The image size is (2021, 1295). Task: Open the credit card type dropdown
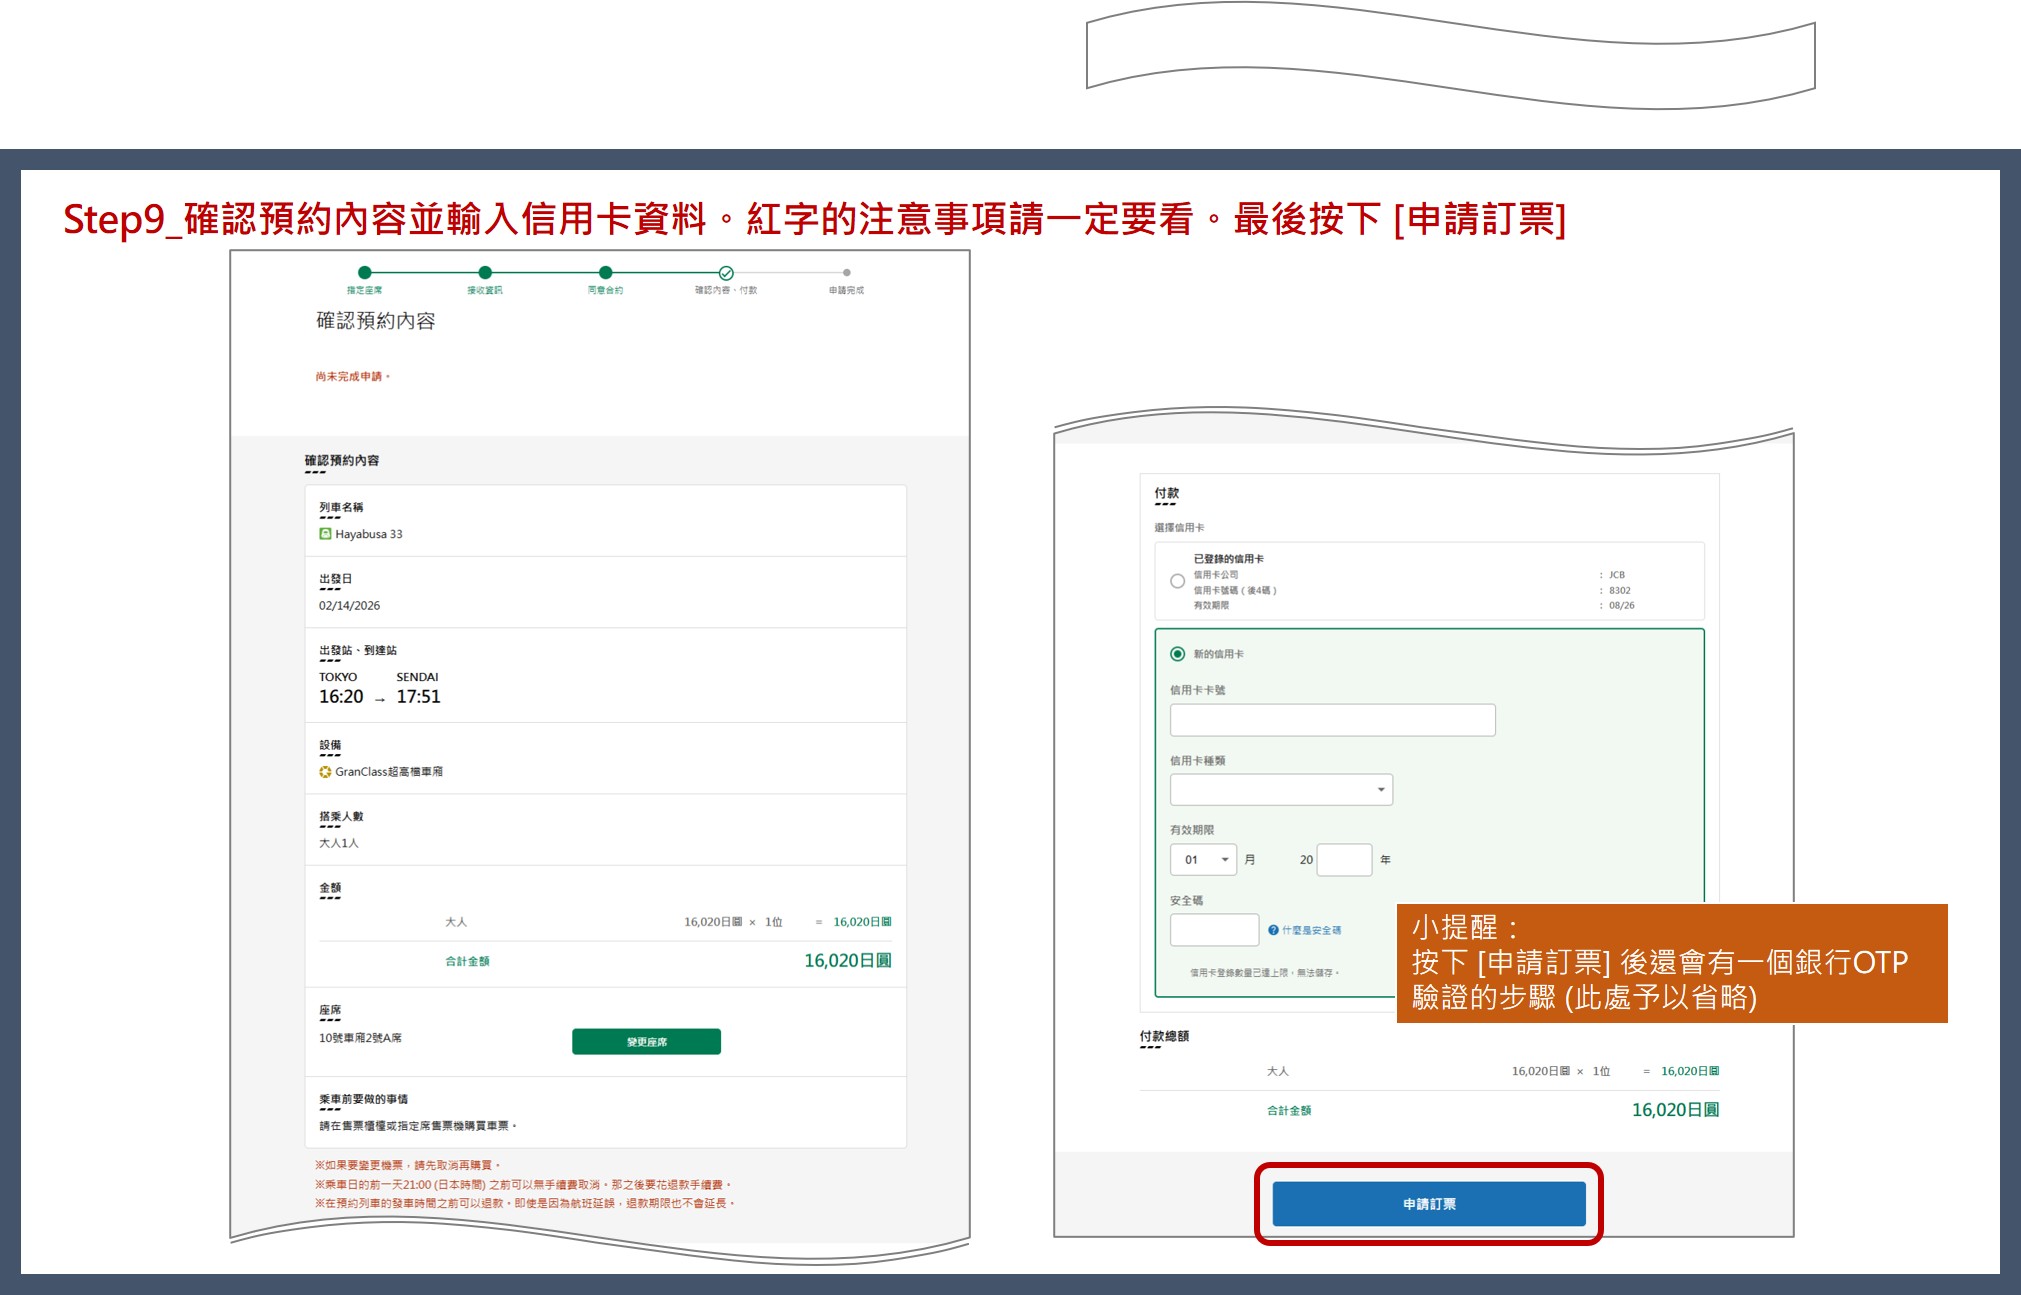point(1281,790)
